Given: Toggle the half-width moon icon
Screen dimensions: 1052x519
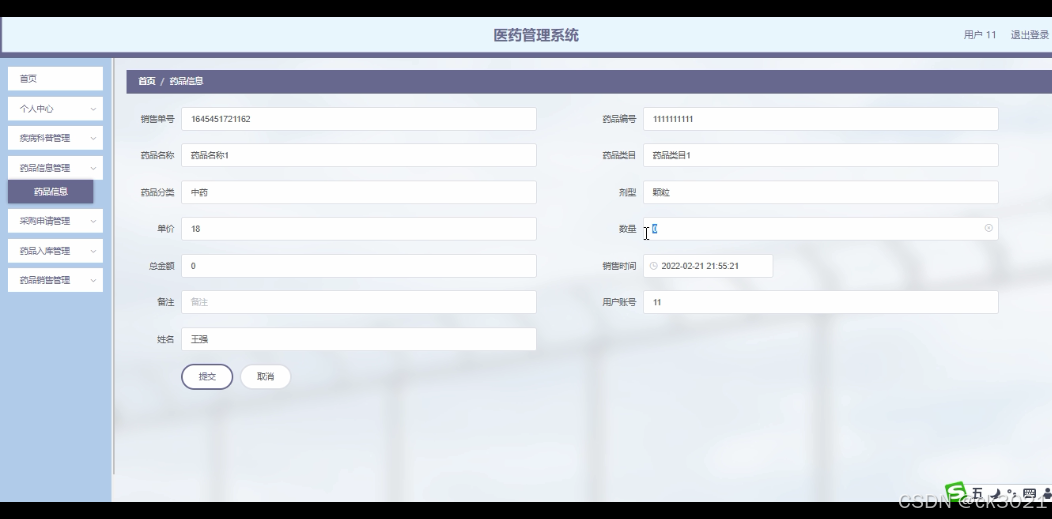Looking at the screenshot, I should tap(997, 494).
